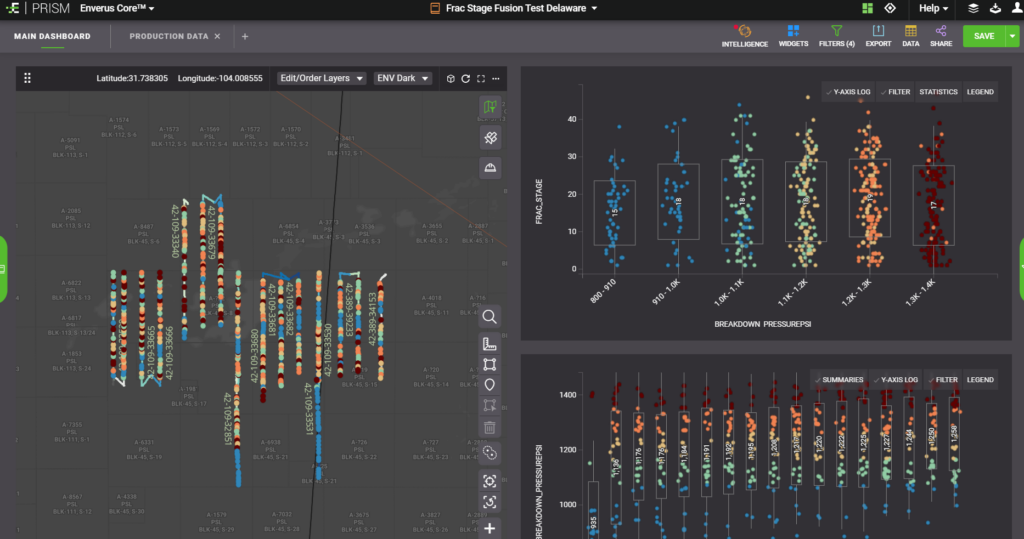The width and height of the screenshot is (1024, 539).
Task: Add a new dashboard tab
Action: pyautogui.click(x=245, y=37)
